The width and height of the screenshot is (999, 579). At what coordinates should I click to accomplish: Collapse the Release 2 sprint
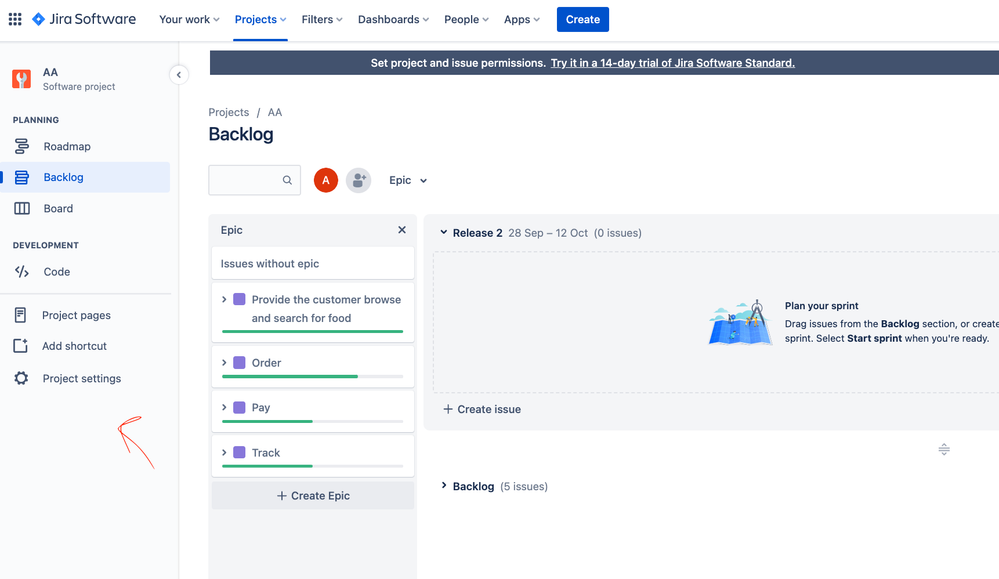click(444, 232)
